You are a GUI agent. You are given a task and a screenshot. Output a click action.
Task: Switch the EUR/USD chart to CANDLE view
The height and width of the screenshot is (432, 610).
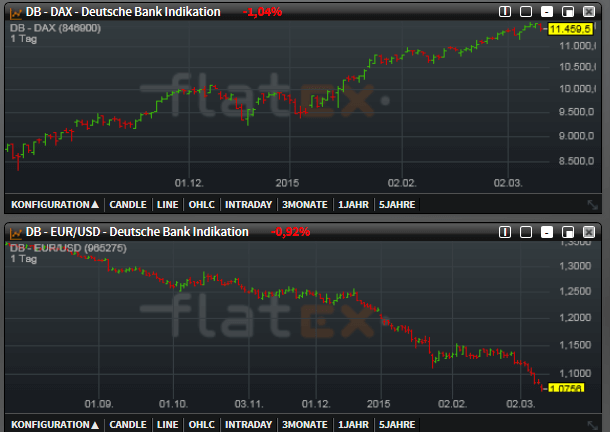128,425
